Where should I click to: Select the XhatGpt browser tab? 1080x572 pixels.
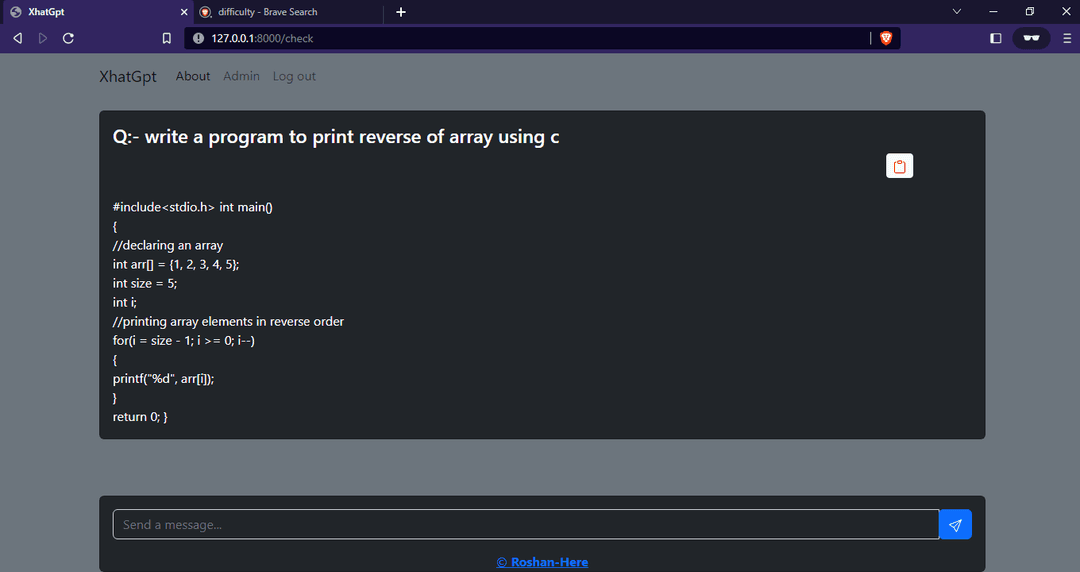[x=96, y=12]
